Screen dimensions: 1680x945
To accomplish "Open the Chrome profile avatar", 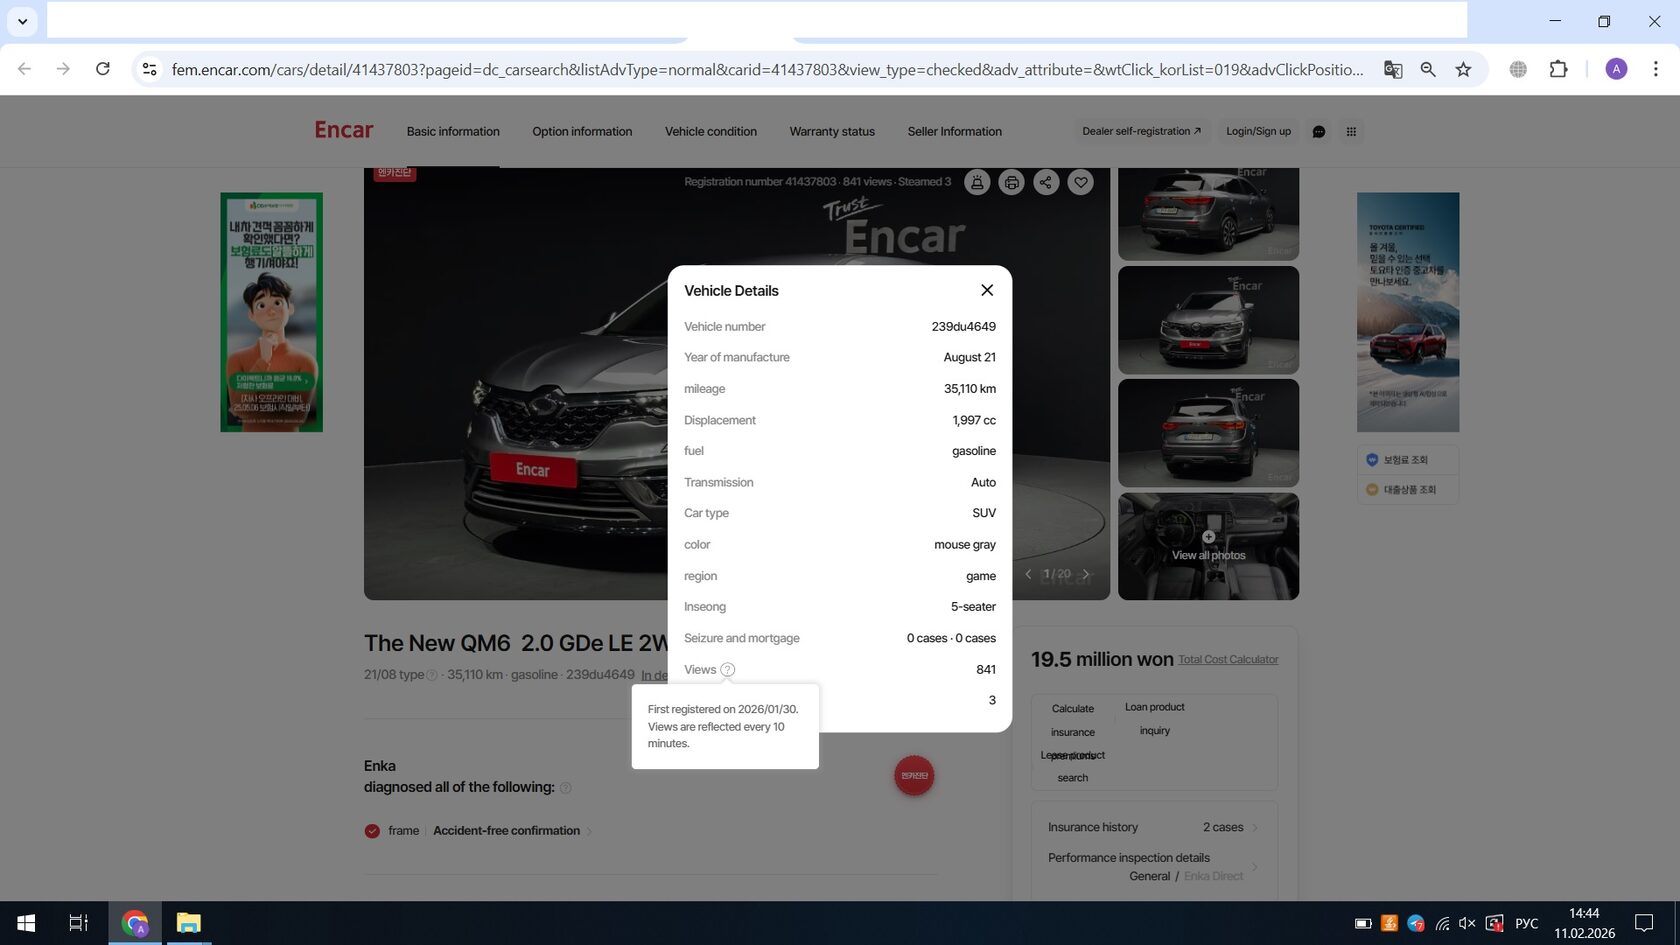I will [x=1616, y=69].
